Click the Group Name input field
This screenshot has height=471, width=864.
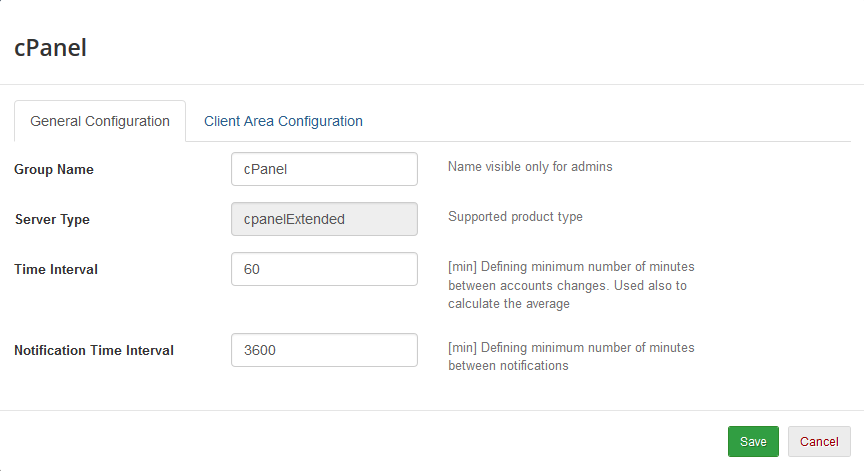pos(324,169)
